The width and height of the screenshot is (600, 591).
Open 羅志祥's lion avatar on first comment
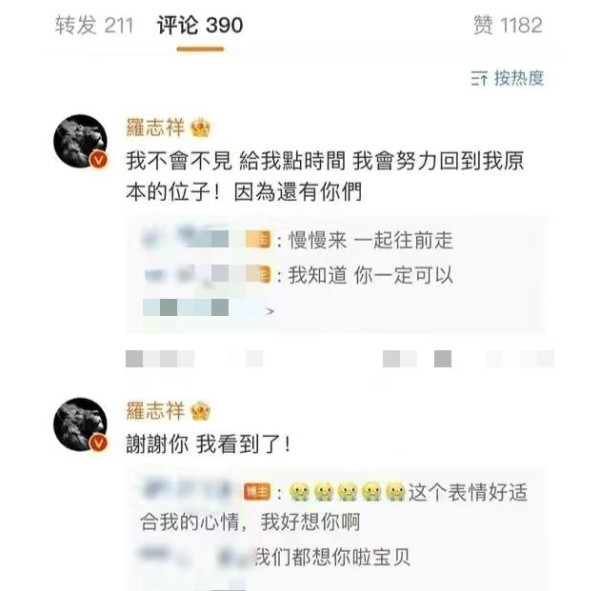tap(80, 141)
